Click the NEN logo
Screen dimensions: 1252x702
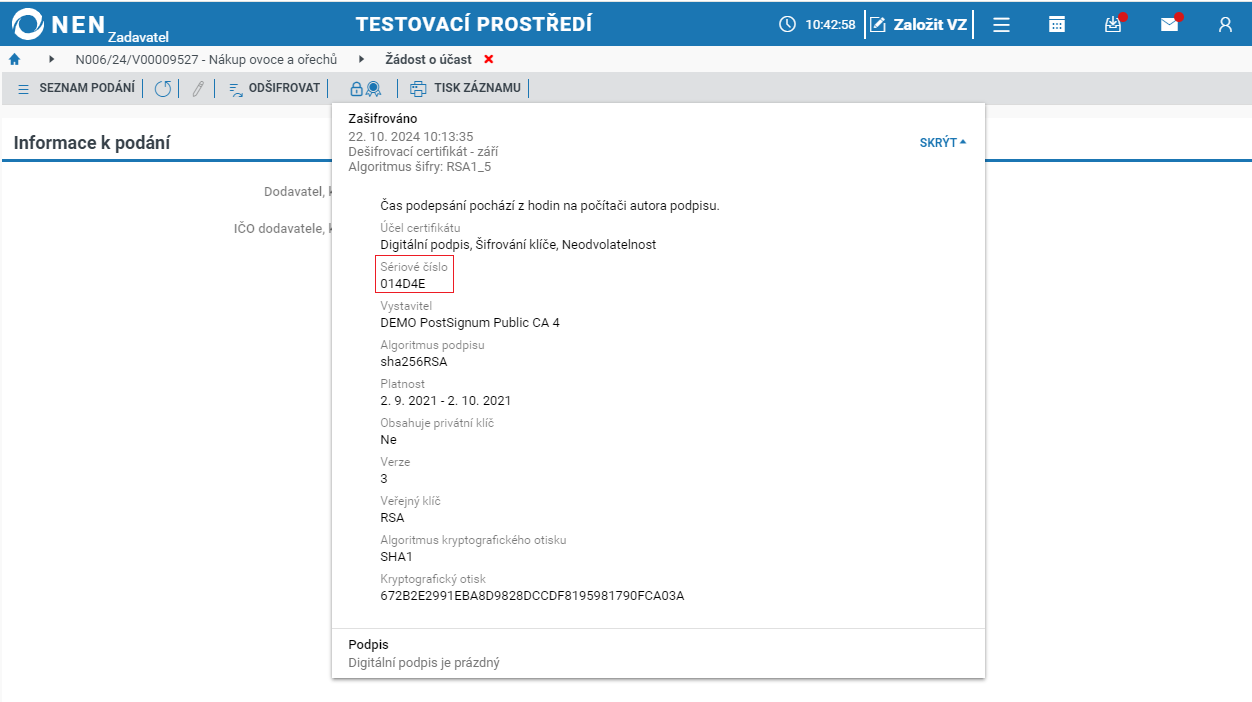point(88,25)
